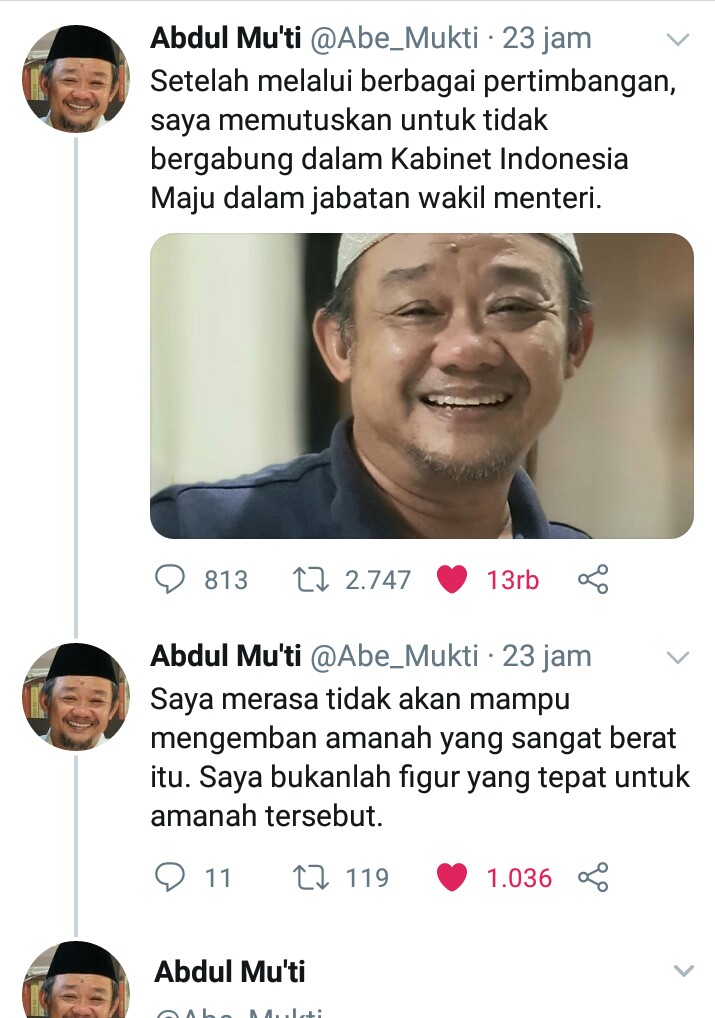
Task: Reply to the tweet with 11 comments
Action: pyautogui.click(x=170, y=877)
